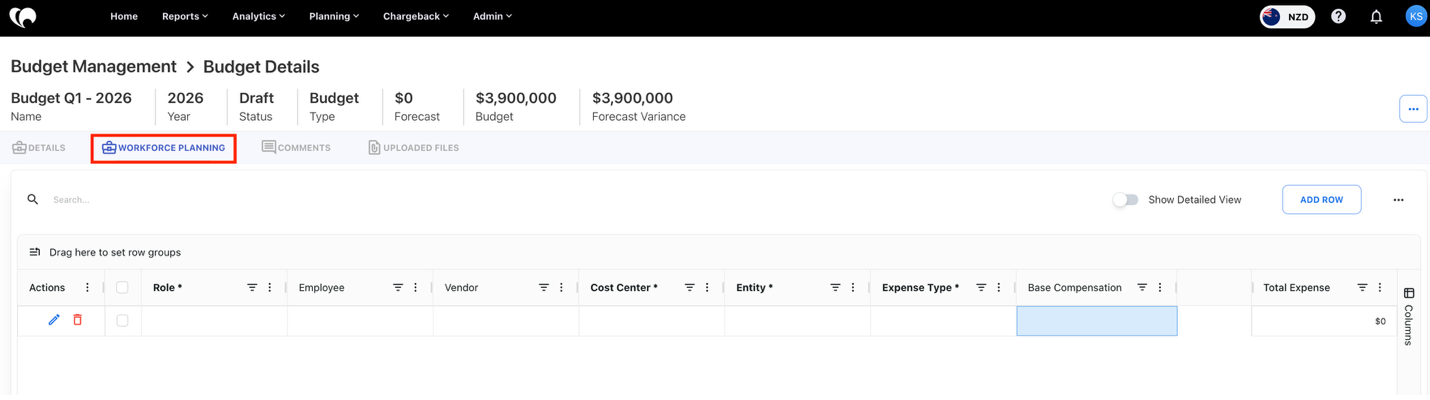The width and height of the screenshot is (1430, 400).
Task: Check the select-all header checkbox
Action: (x=122, y=288)
